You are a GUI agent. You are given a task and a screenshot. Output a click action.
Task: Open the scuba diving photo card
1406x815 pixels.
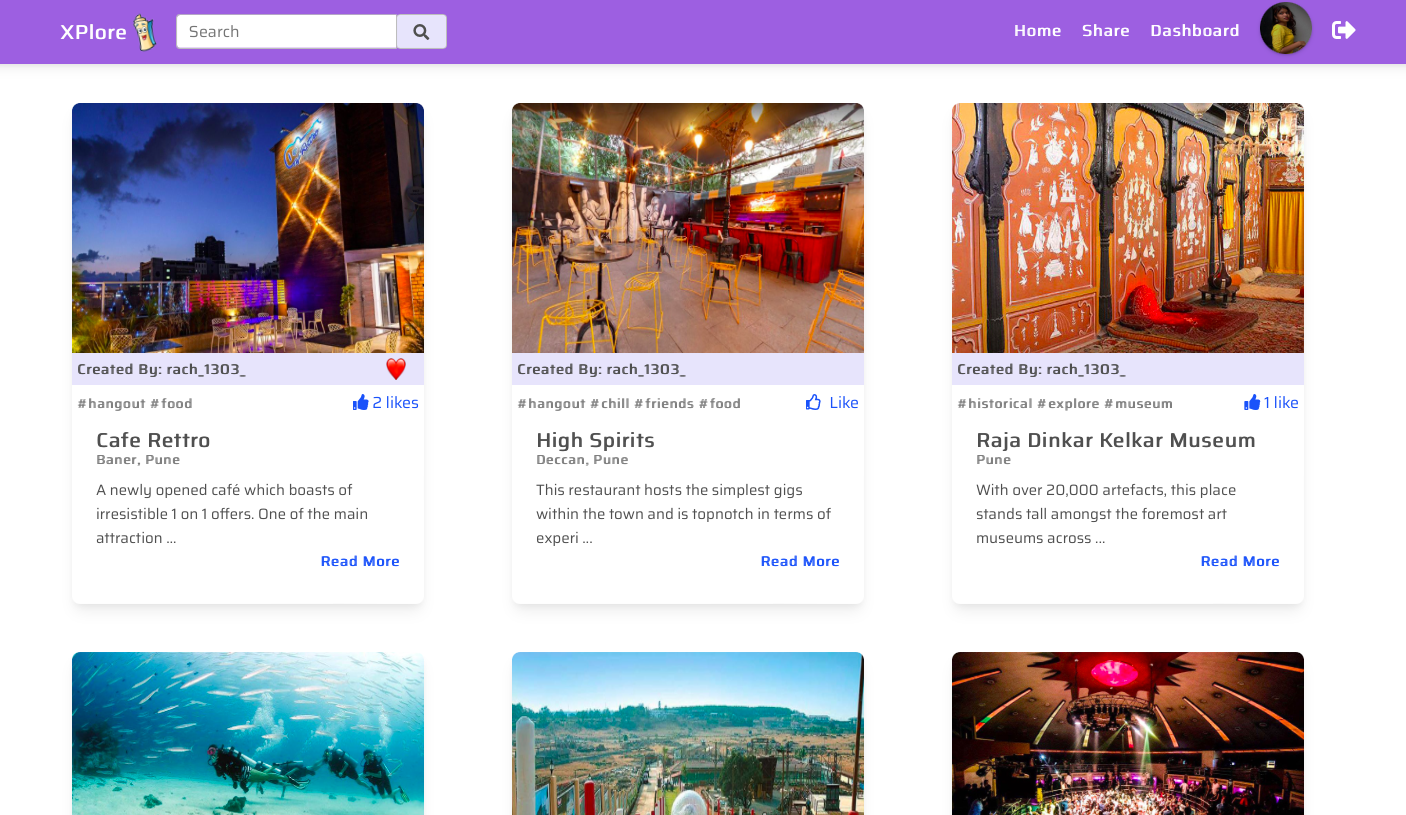click(x=247, y=733)
